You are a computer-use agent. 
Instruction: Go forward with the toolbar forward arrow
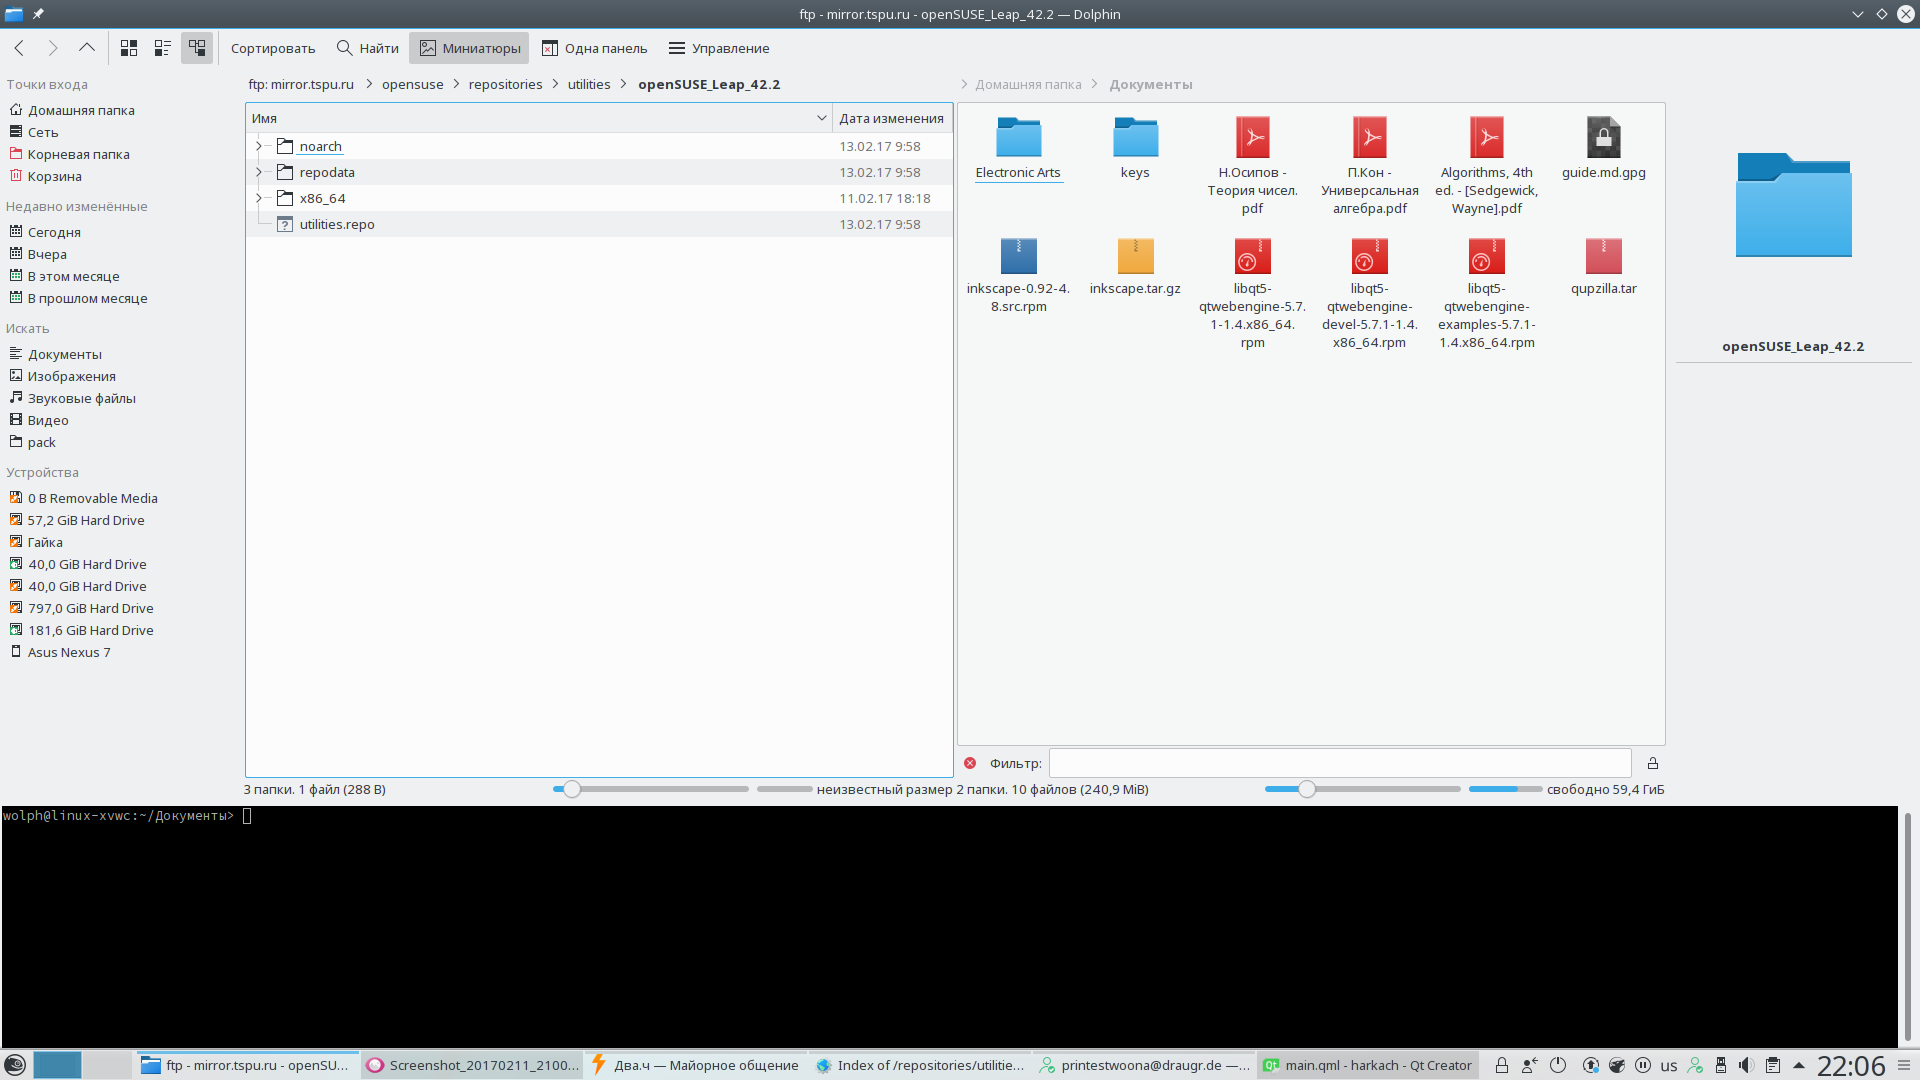click(x=53, y=48)
